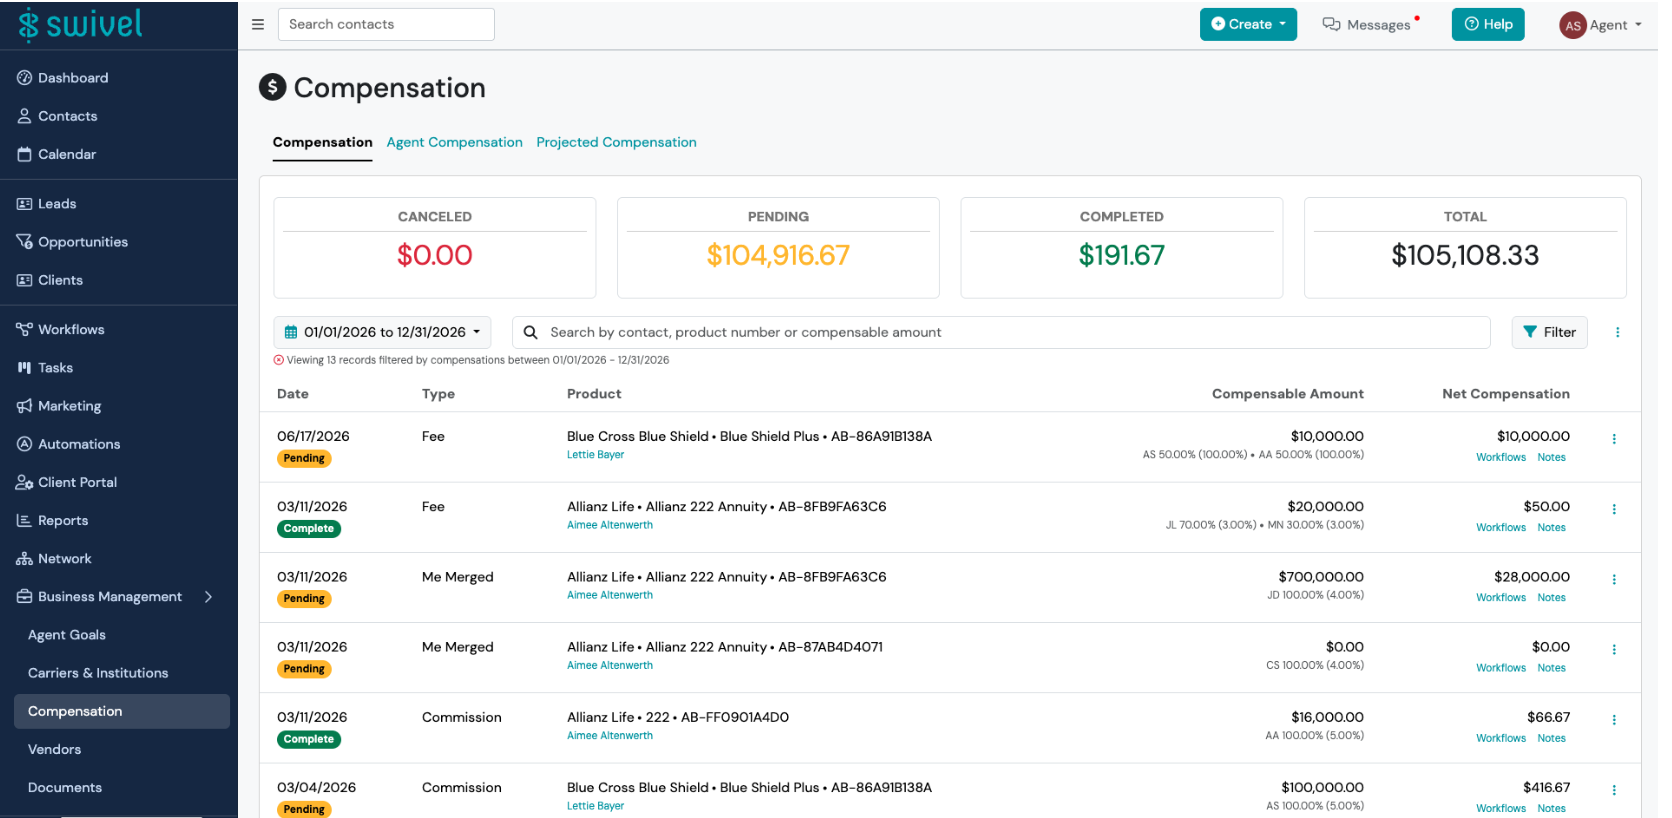Select the Compensation tab
The width and height of the screenshot is (1672, 818).
pyautogui.click(x=323, y=142)
